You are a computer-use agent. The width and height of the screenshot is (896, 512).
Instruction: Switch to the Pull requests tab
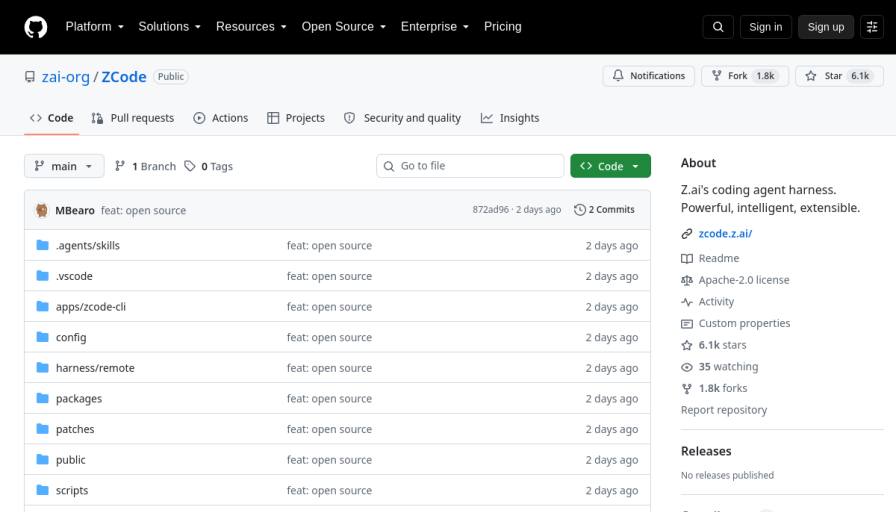pos(133,118)
